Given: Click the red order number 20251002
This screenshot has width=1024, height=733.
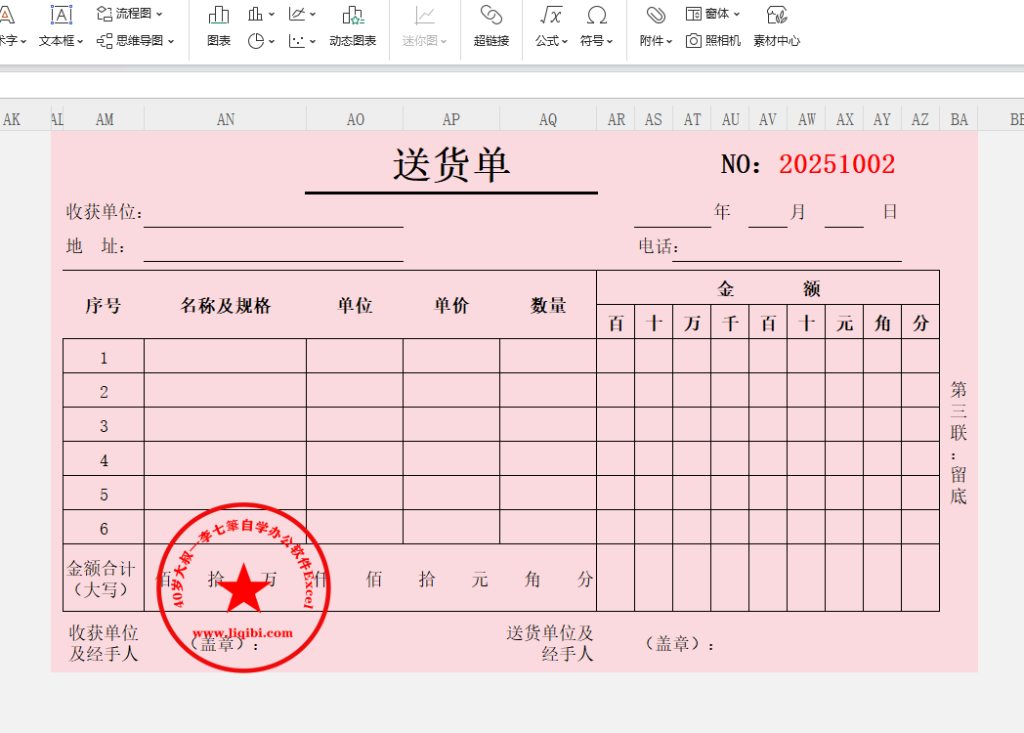Looking at the screenshot, I should pyautogui.click(x=836, y=165).
